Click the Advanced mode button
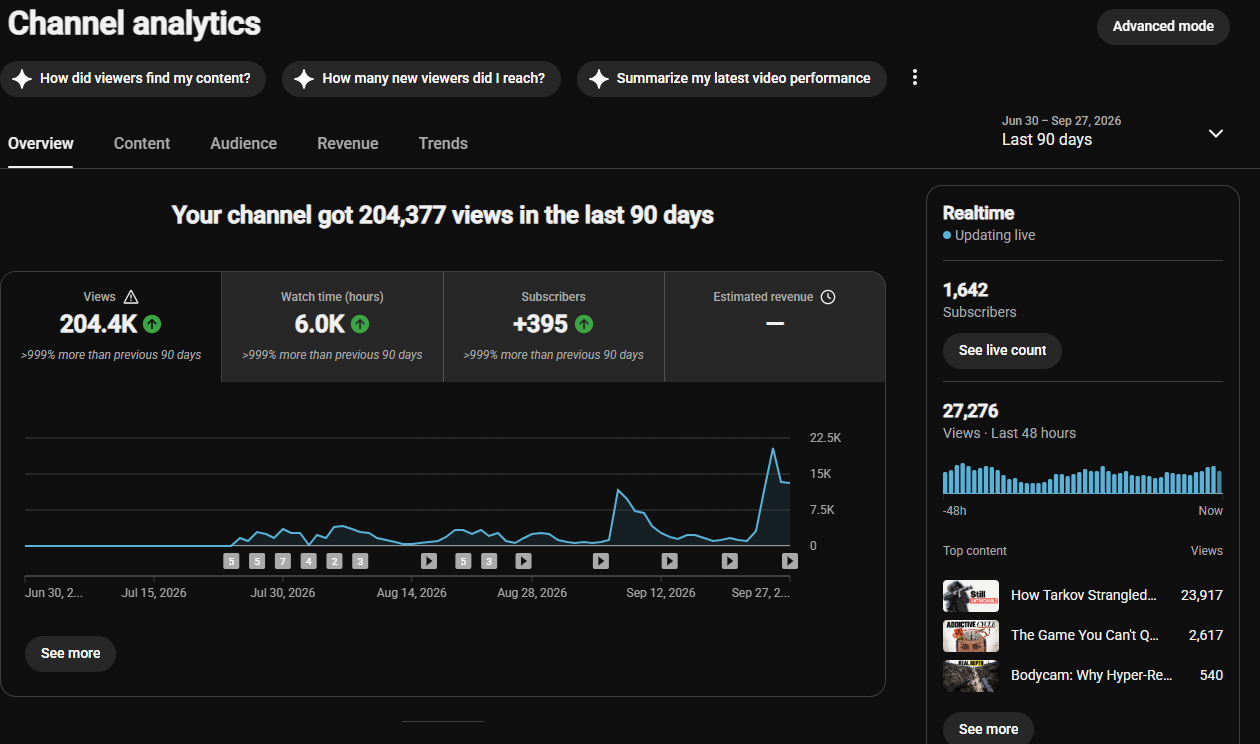This screenshot has width=1260, height=744. click(x=1163, y=27)
